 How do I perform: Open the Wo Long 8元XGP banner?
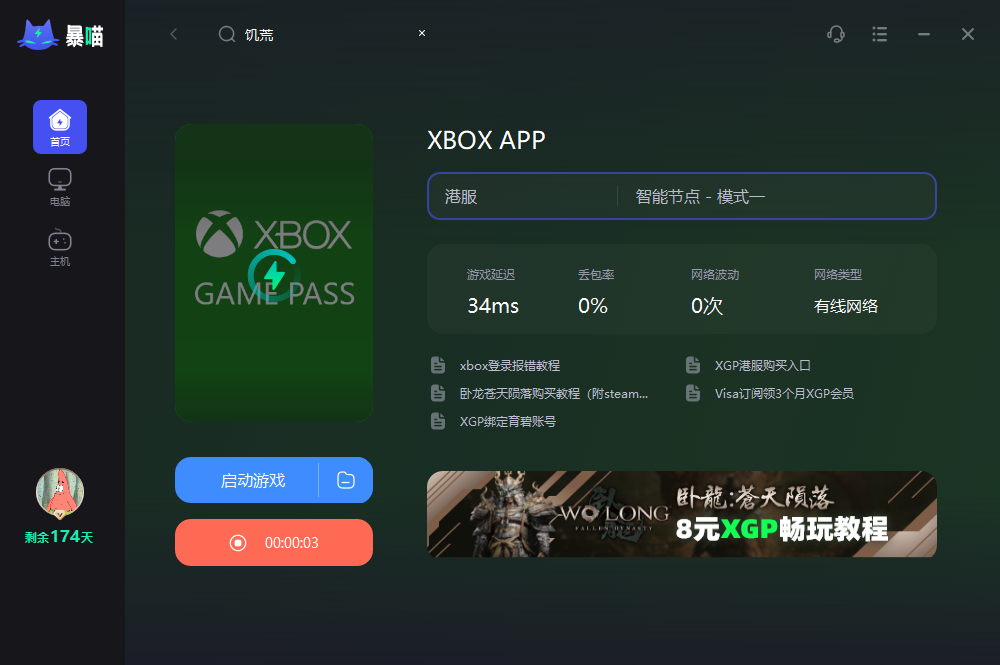tap(682, 514)
